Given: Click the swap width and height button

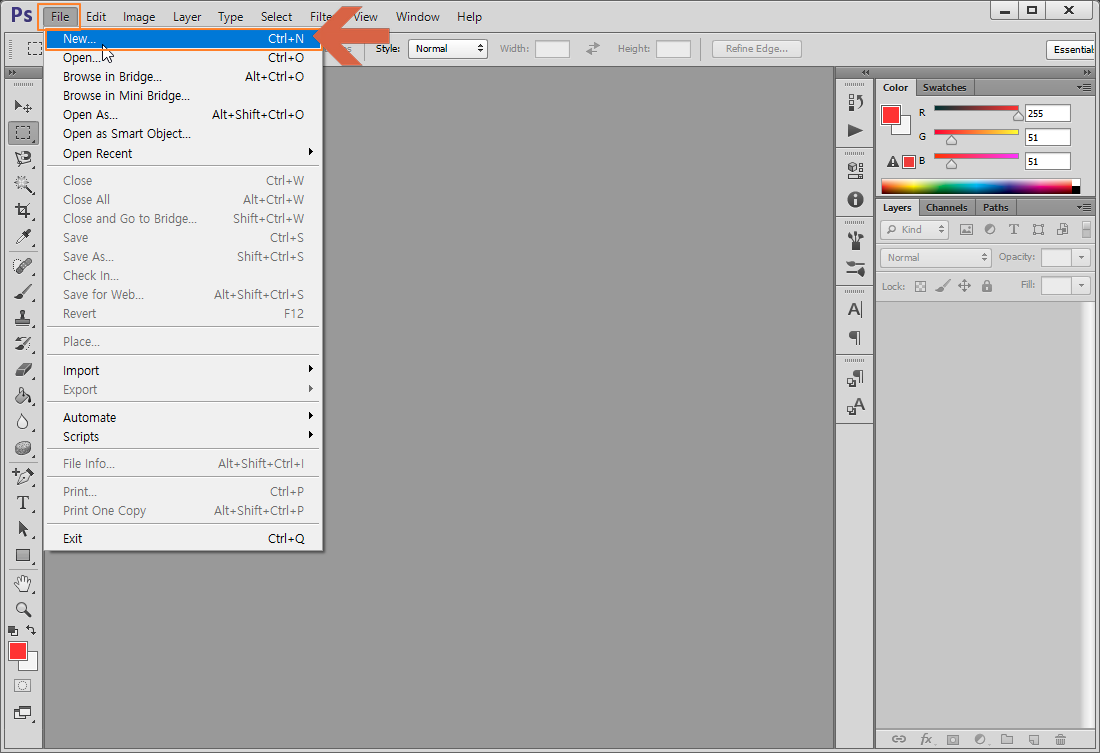Looking at the screenshot, I should tap(593, 48).
